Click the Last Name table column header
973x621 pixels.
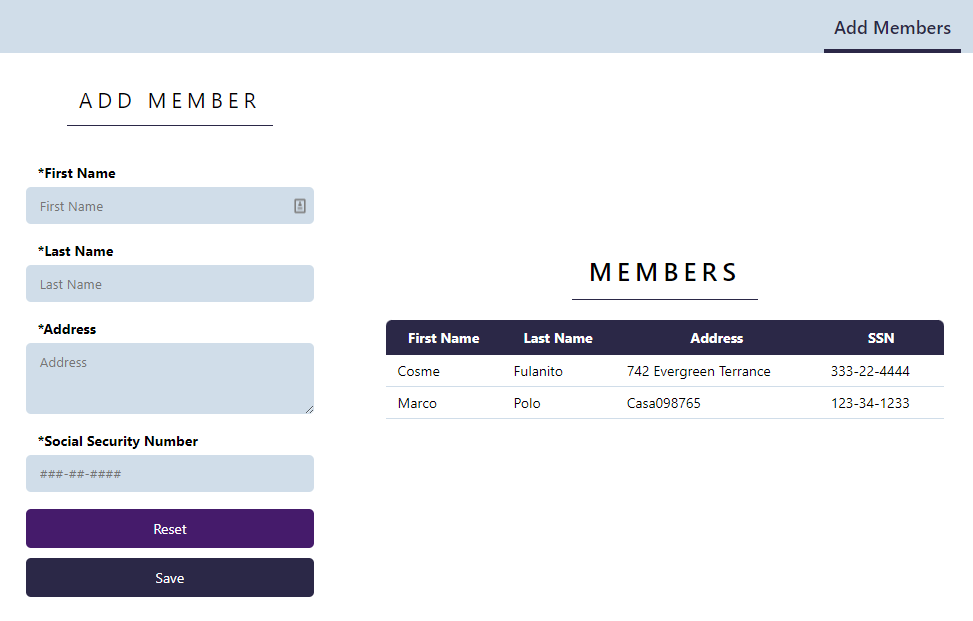(558, 338)
